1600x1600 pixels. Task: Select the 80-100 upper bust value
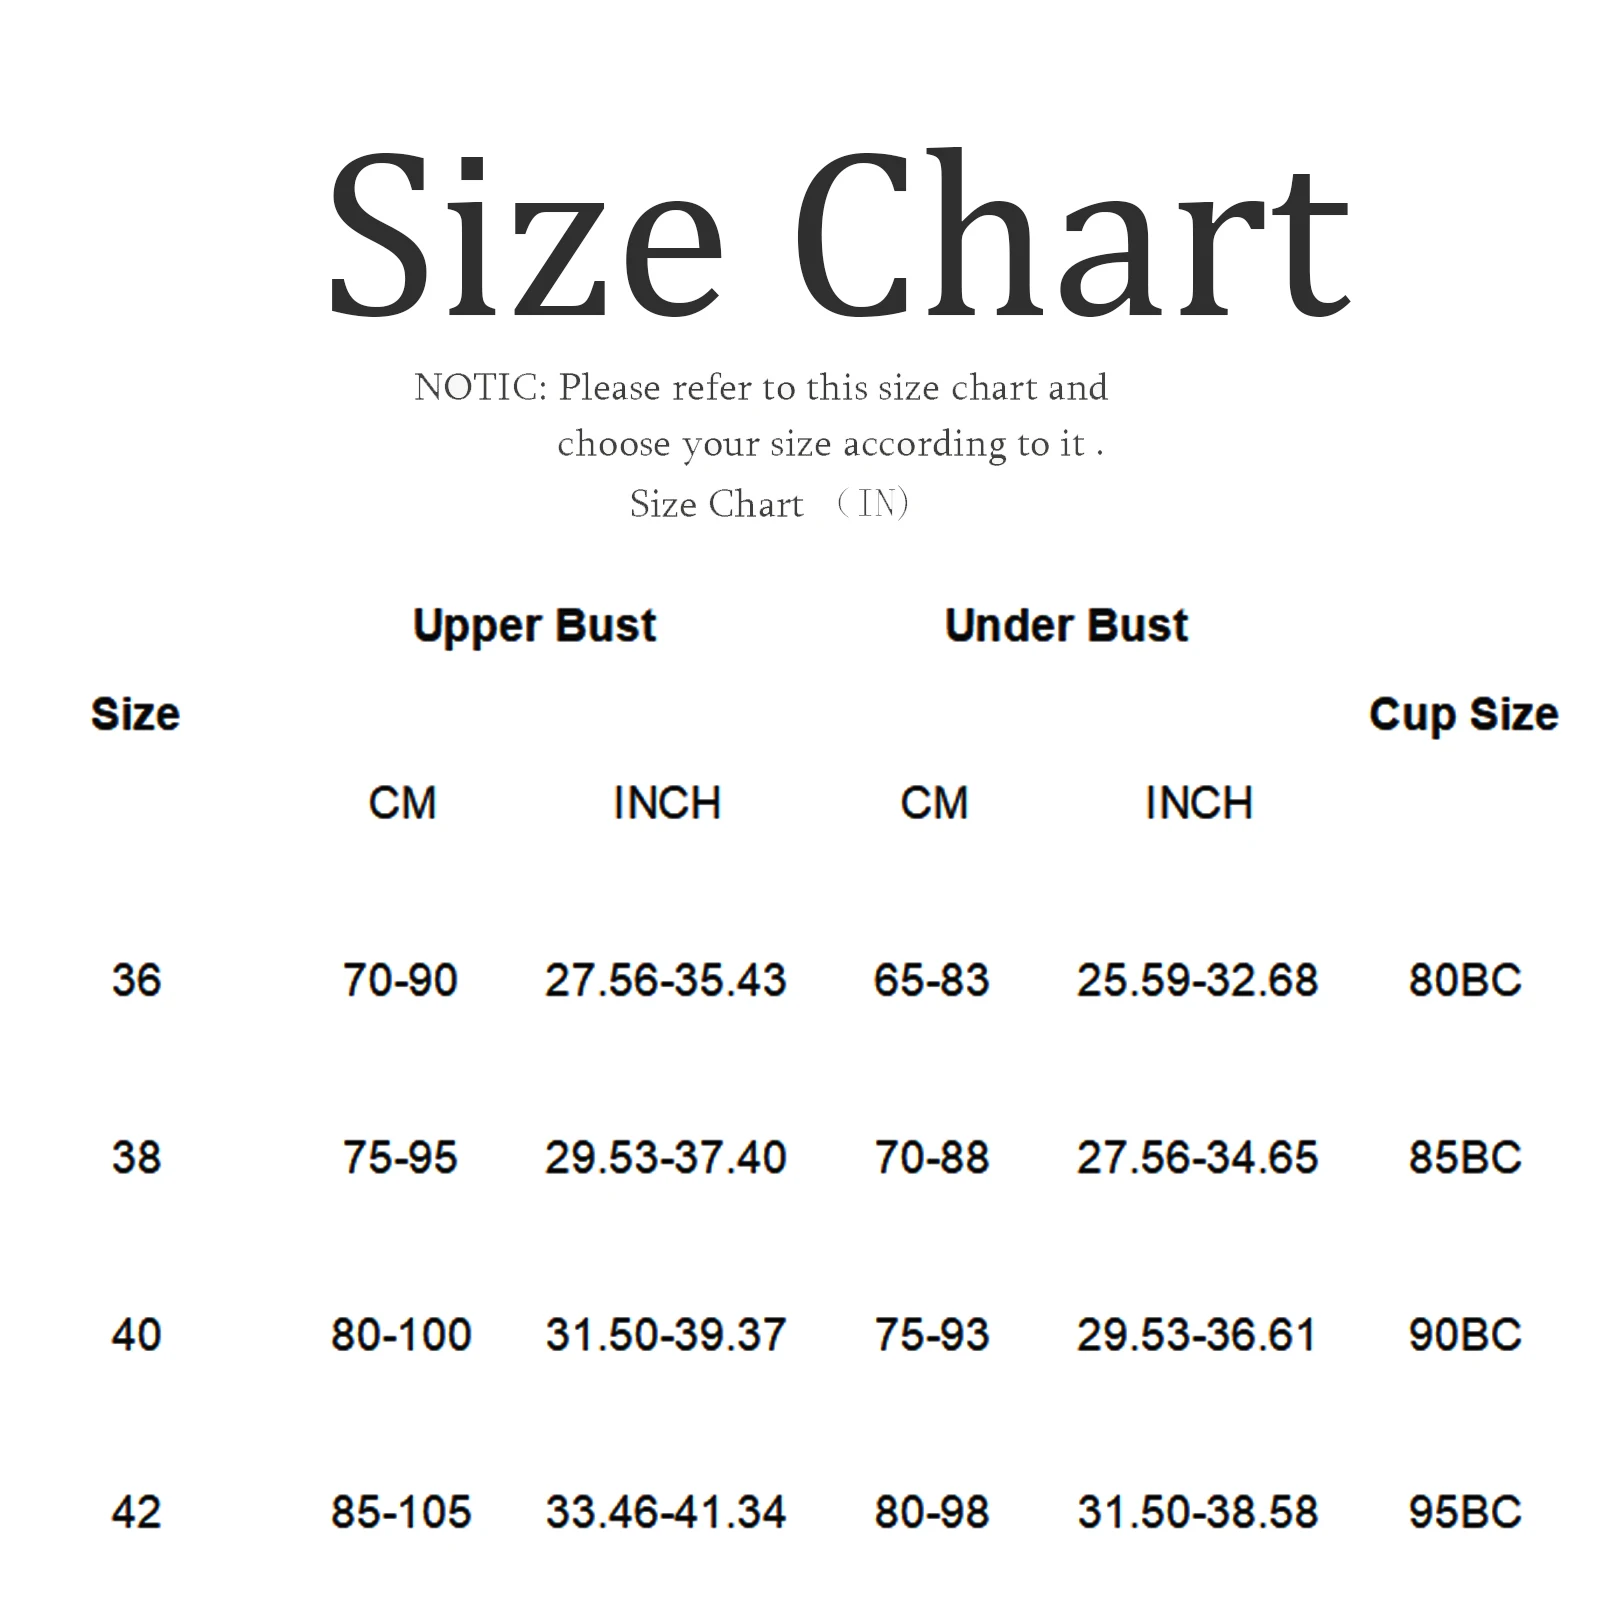[x=400, y=1334]
